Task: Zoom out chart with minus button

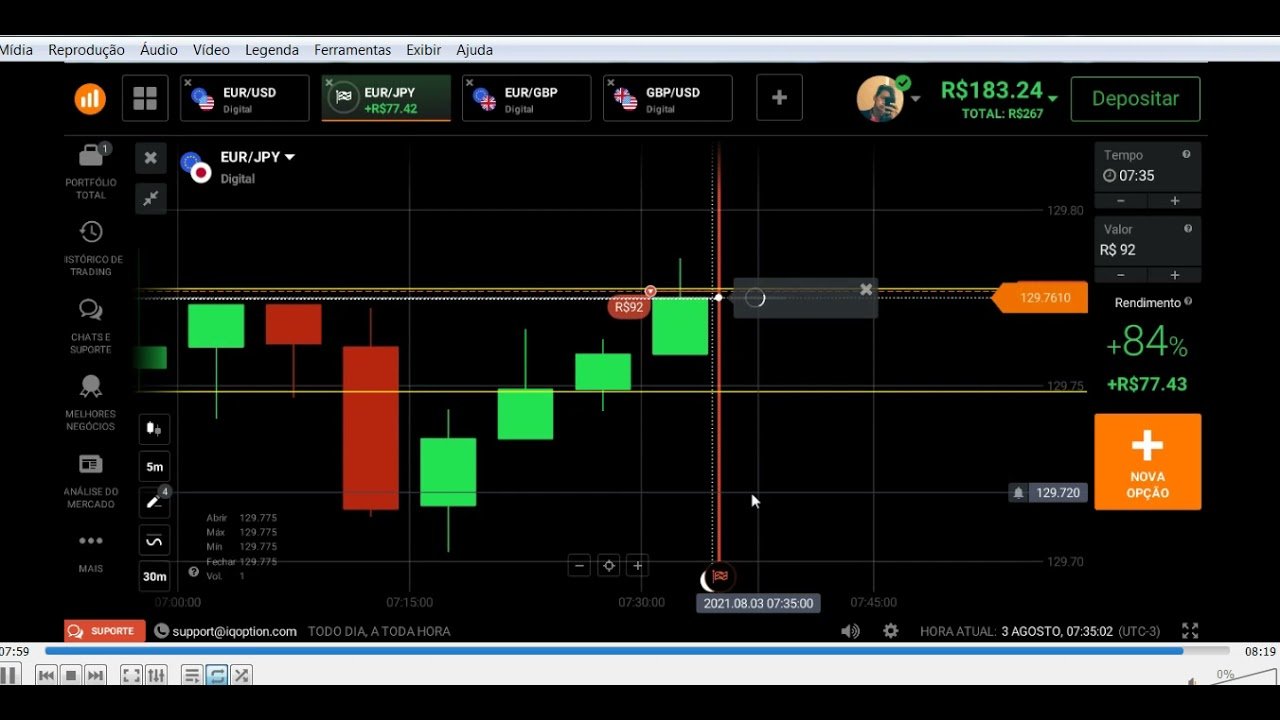Action: tap(579, 566)
